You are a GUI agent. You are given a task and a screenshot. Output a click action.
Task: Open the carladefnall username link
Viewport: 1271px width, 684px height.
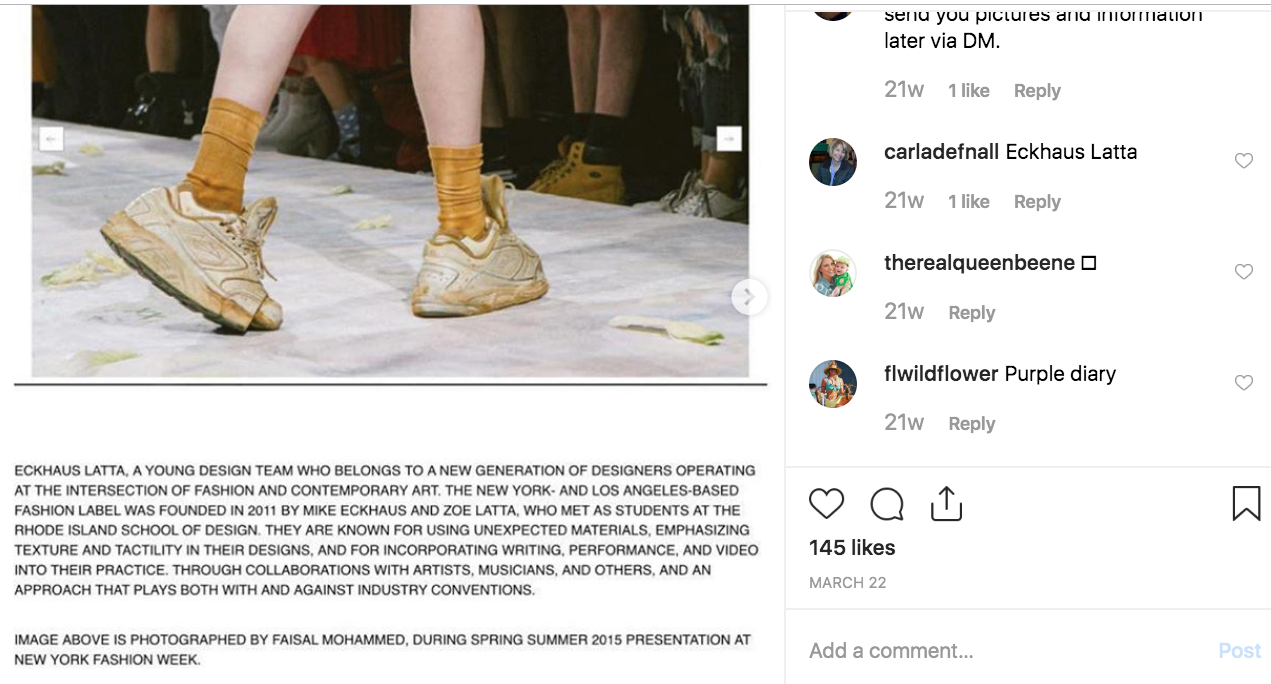tap(942, 152)
